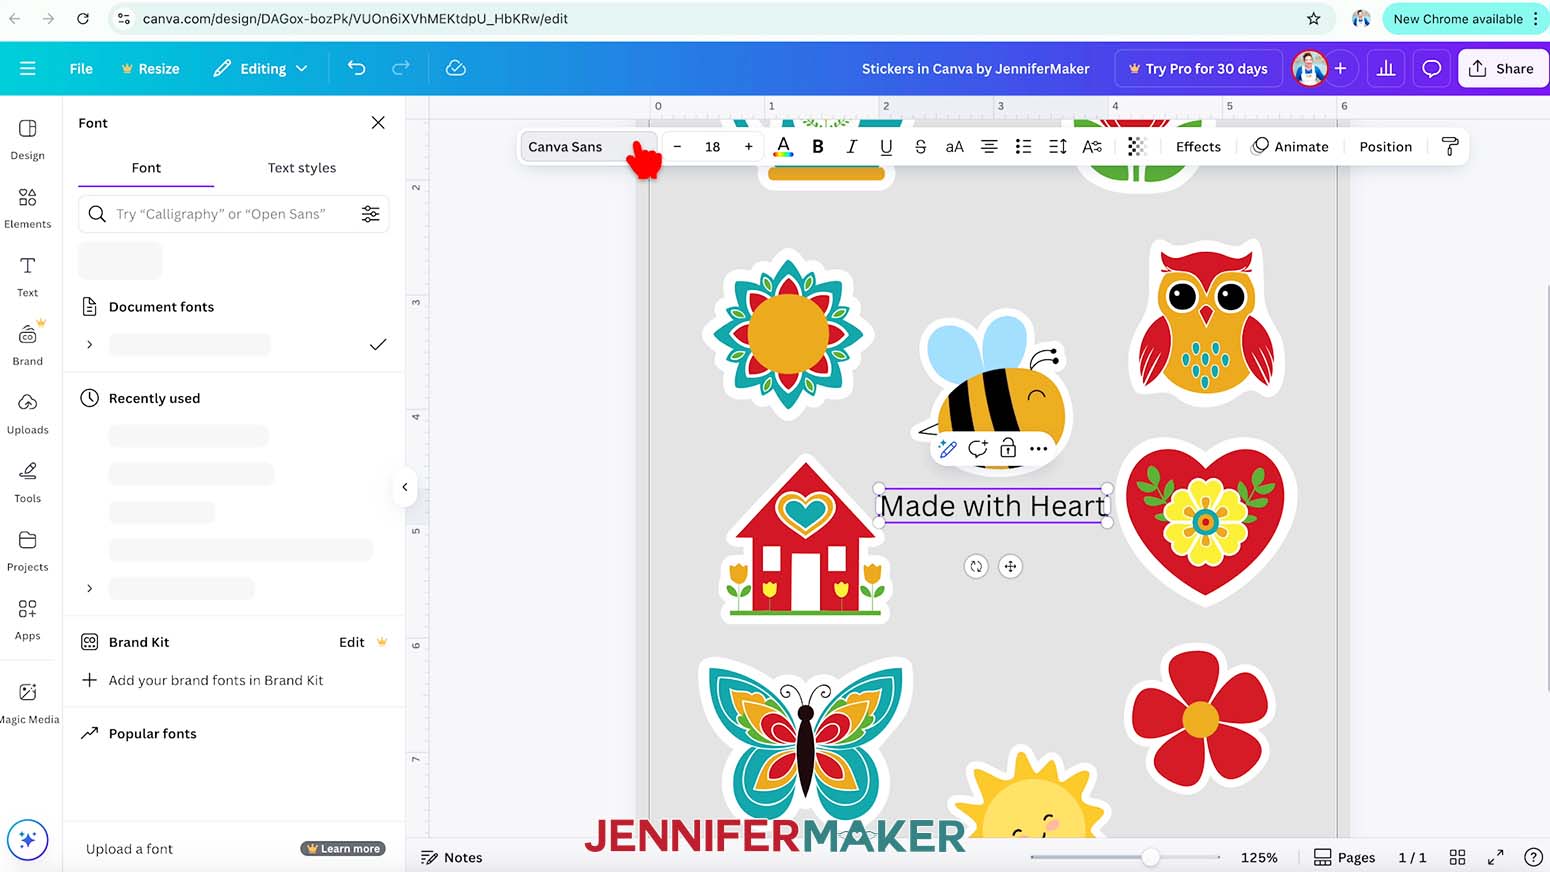Open the Text sidebar panel
This screenshot has width=1550, height=872.
click(x=27, y=276)
